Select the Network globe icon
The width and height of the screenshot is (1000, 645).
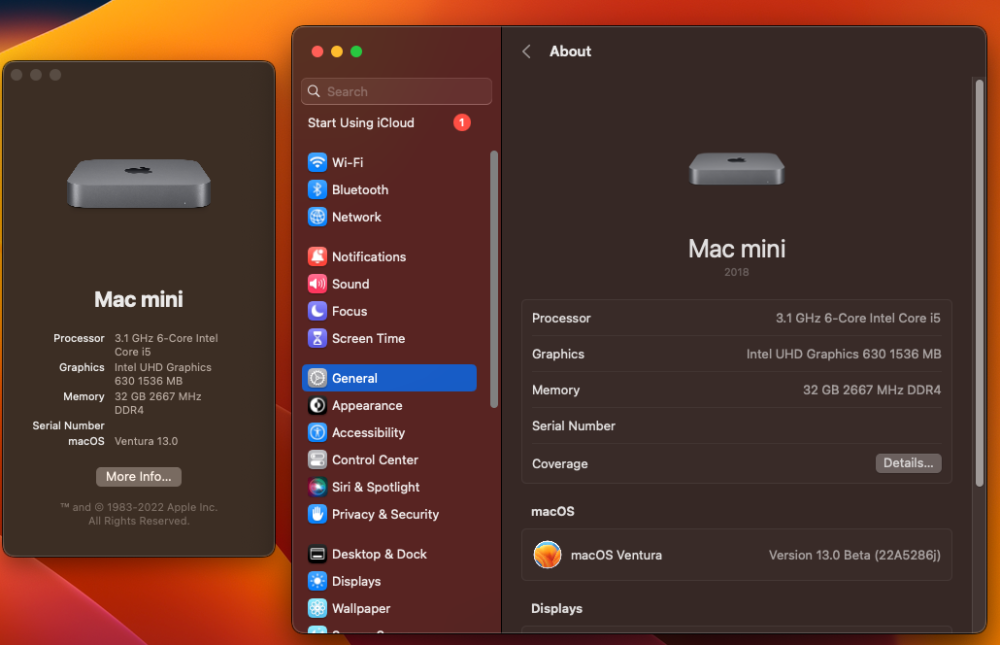tap(317, 217)
